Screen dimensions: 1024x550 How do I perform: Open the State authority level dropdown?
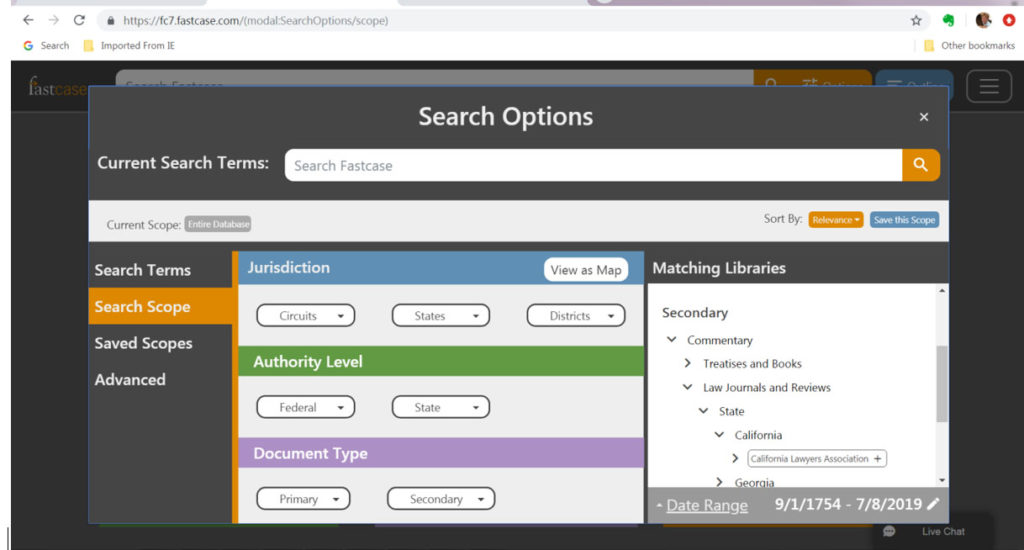(441, 407)
